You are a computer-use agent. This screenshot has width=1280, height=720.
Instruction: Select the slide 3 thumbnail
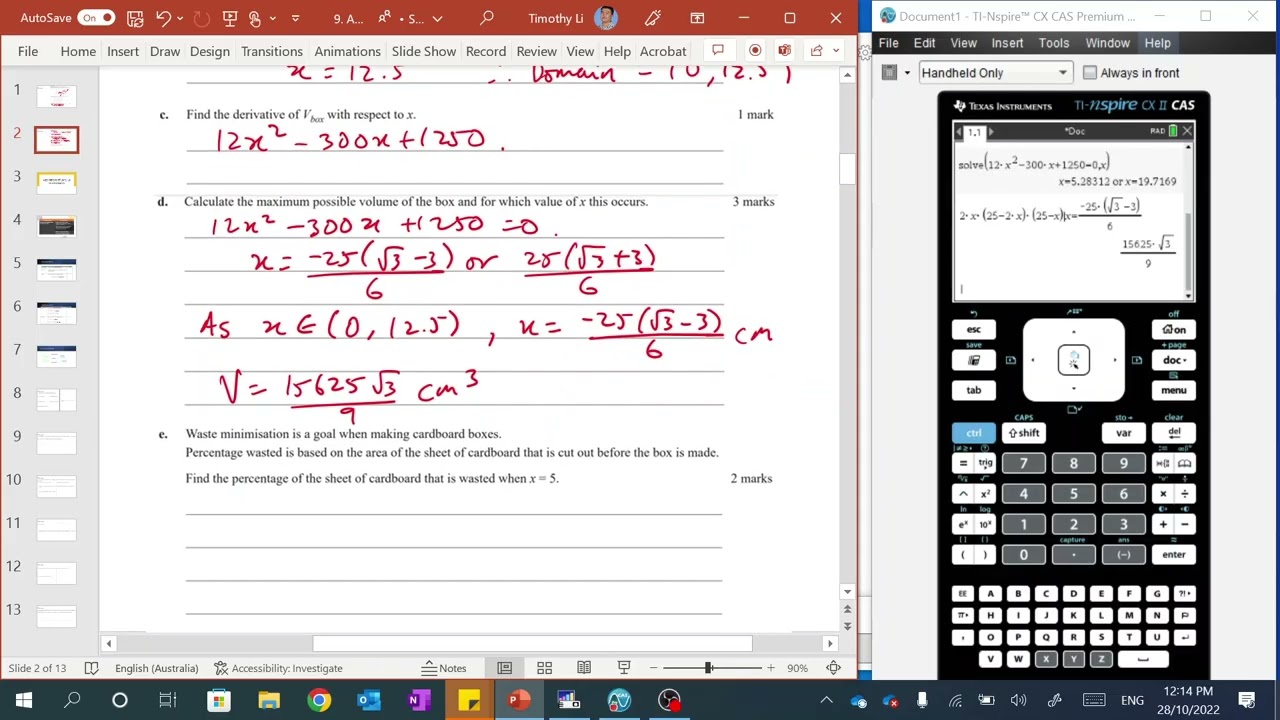pos(56,181)
